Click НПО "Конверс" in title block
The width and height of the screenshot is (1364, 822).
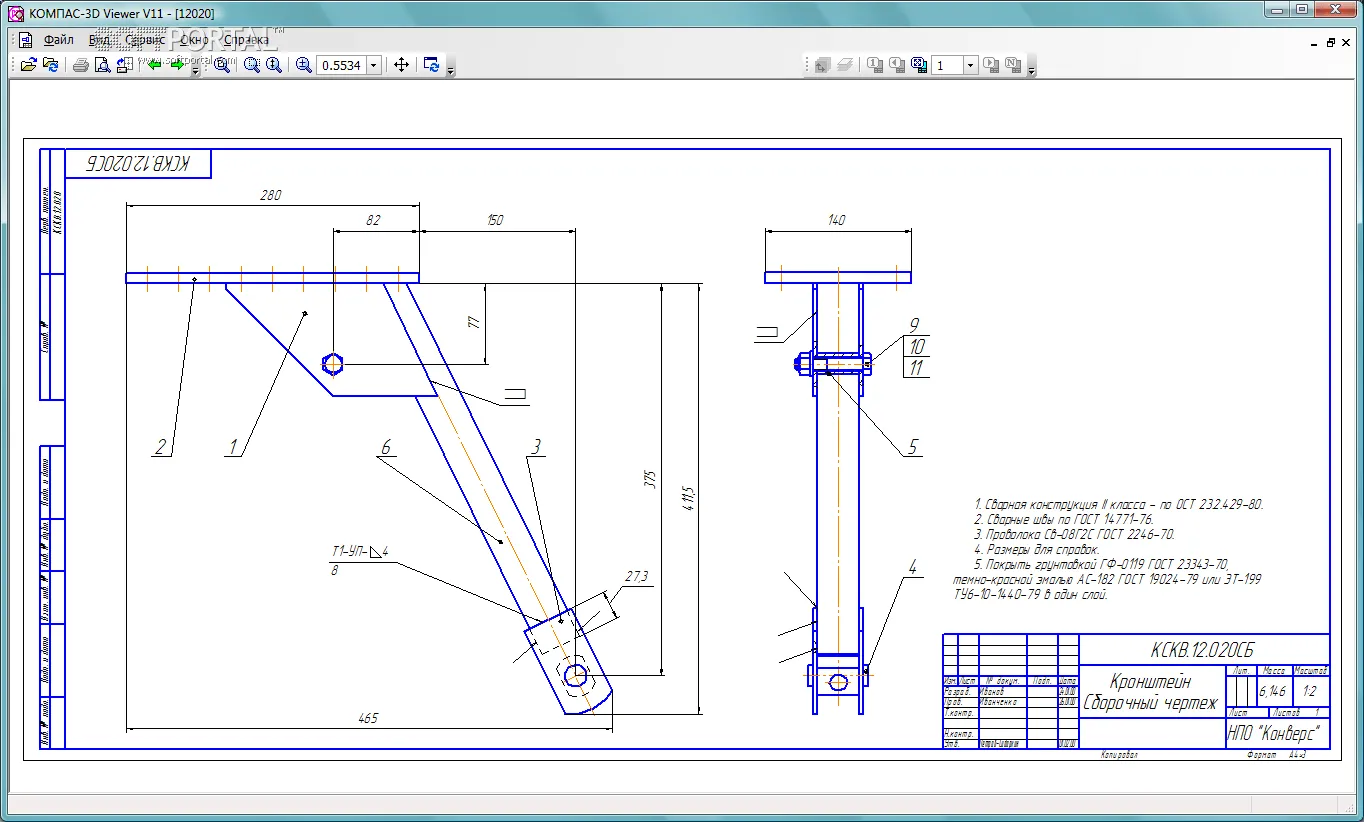(x=1274, y=734)
